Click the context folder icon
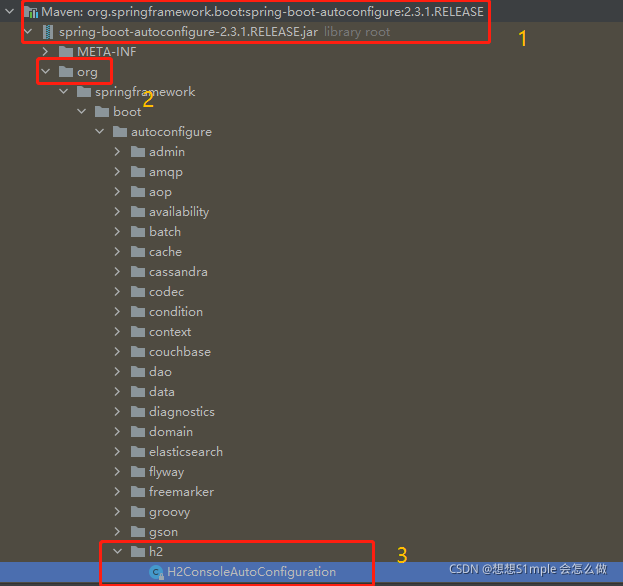The height and width of the screenshot is (586, 623). 138,332
